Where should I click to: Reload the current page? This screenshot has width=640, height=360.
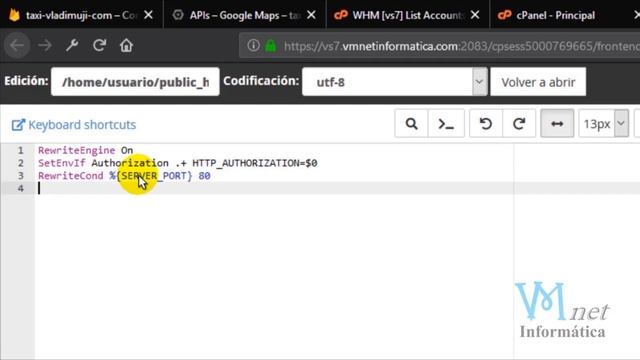[x=99, y=45]
